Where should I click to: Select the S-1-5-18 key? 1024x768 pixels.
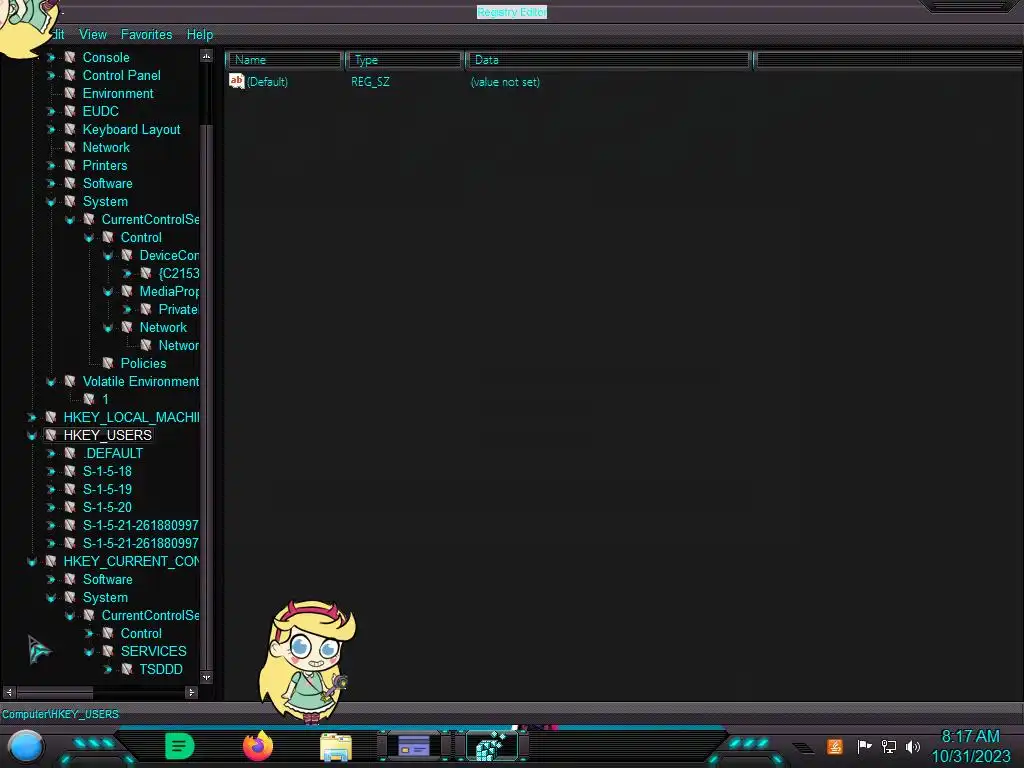coord(107,472)
